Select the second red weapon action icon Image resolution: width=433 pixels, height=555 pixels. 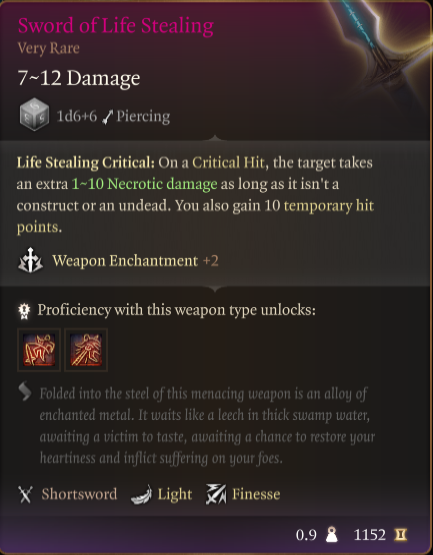coord(86,350)
